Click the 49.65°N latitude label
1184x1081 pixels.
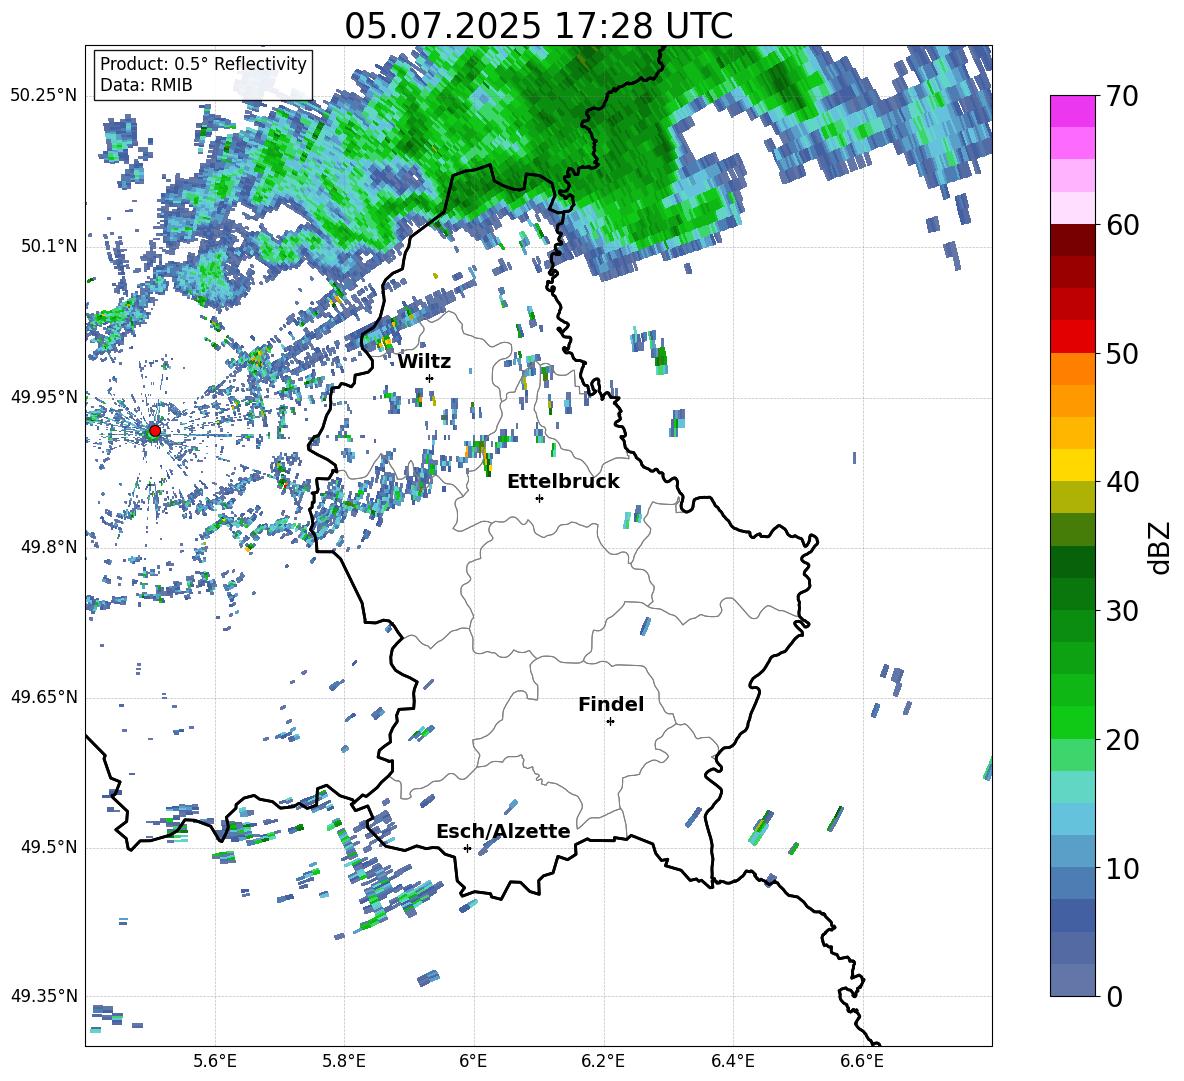(x=44, y=697)
